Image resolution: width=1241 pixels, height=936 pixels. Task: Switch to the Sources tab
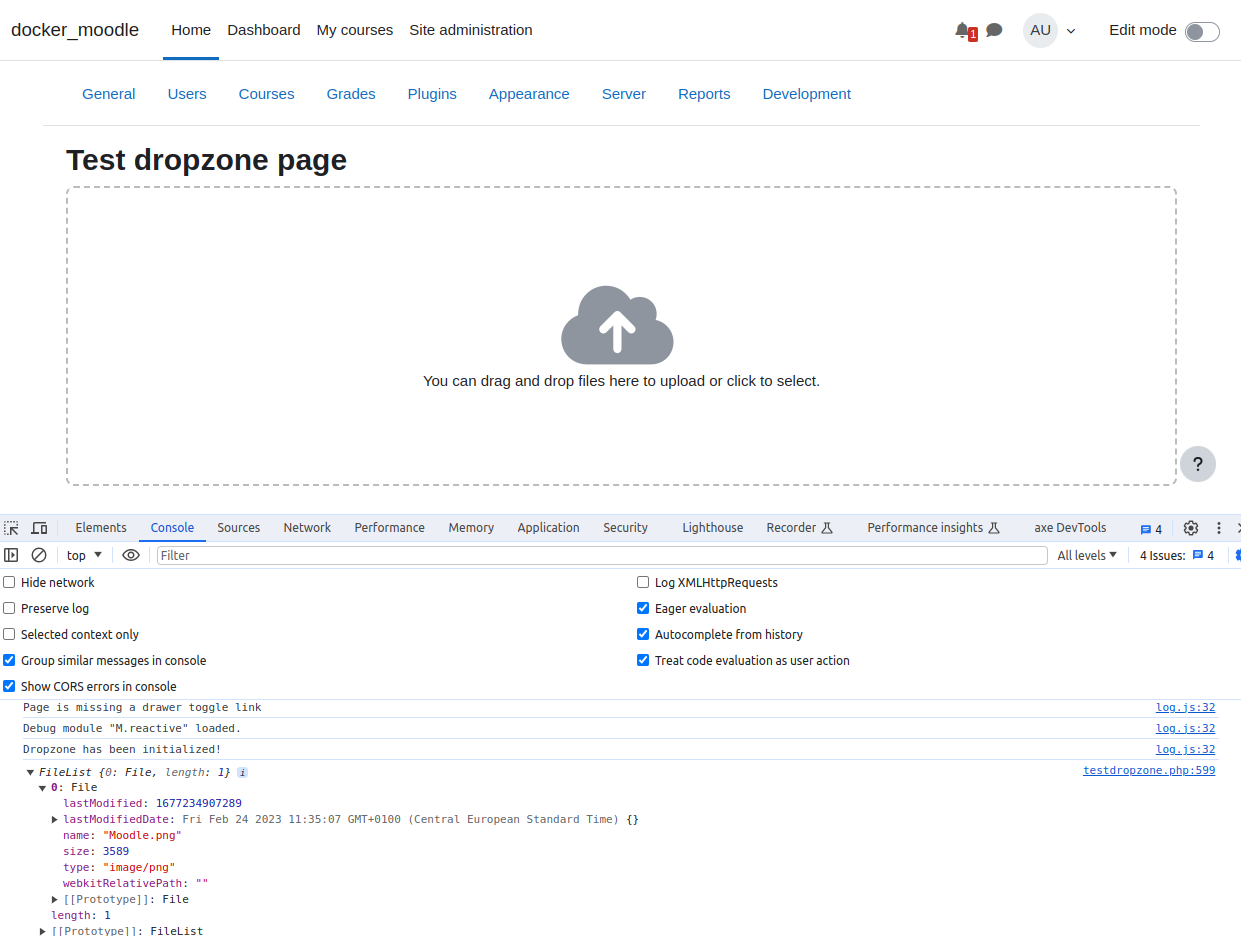(239, 528)
